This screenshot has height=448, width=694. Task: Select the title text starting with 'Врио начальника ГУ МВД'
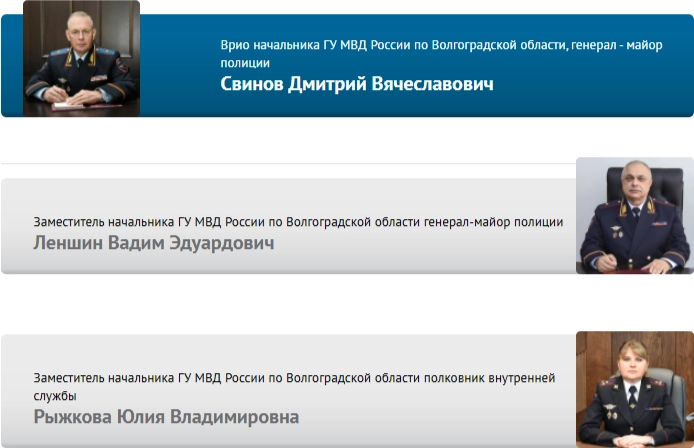click(x=441, y=54)
